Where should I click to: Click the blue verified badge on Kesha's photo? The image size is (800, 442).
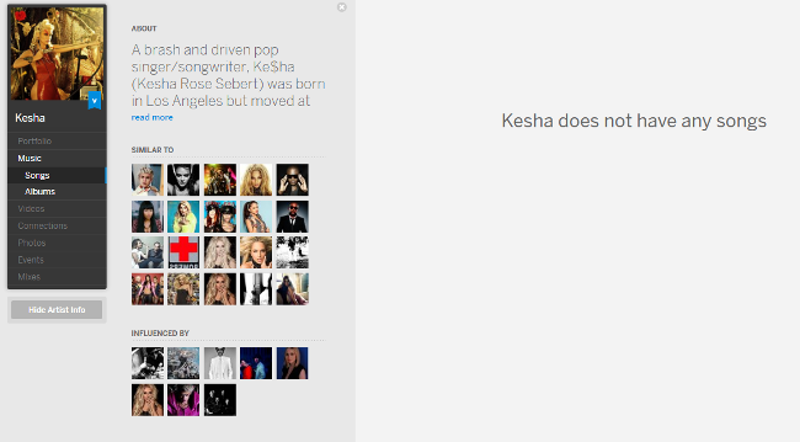click(94, 100)
